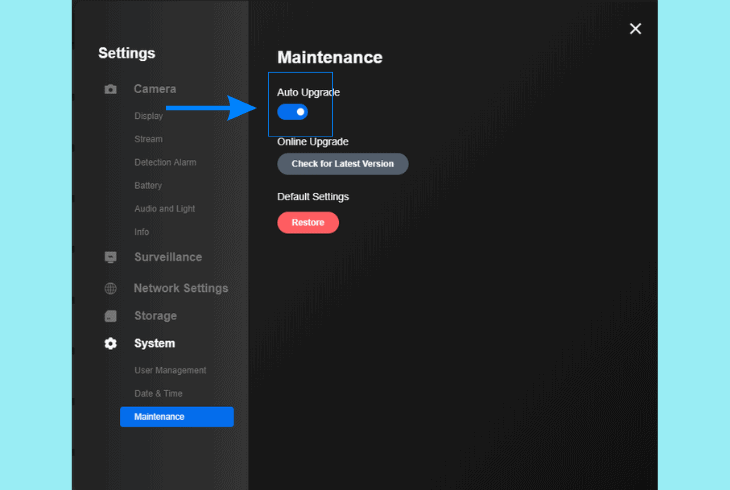
Task: Show the camera Info page
Action: click(x=142, y=232)
